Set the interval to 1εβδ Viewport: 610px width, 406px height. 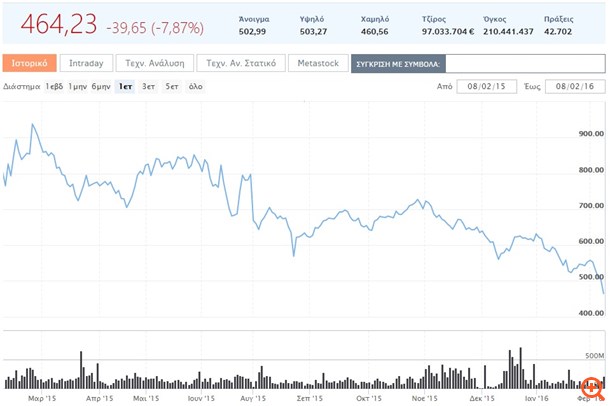click(54, 87)
